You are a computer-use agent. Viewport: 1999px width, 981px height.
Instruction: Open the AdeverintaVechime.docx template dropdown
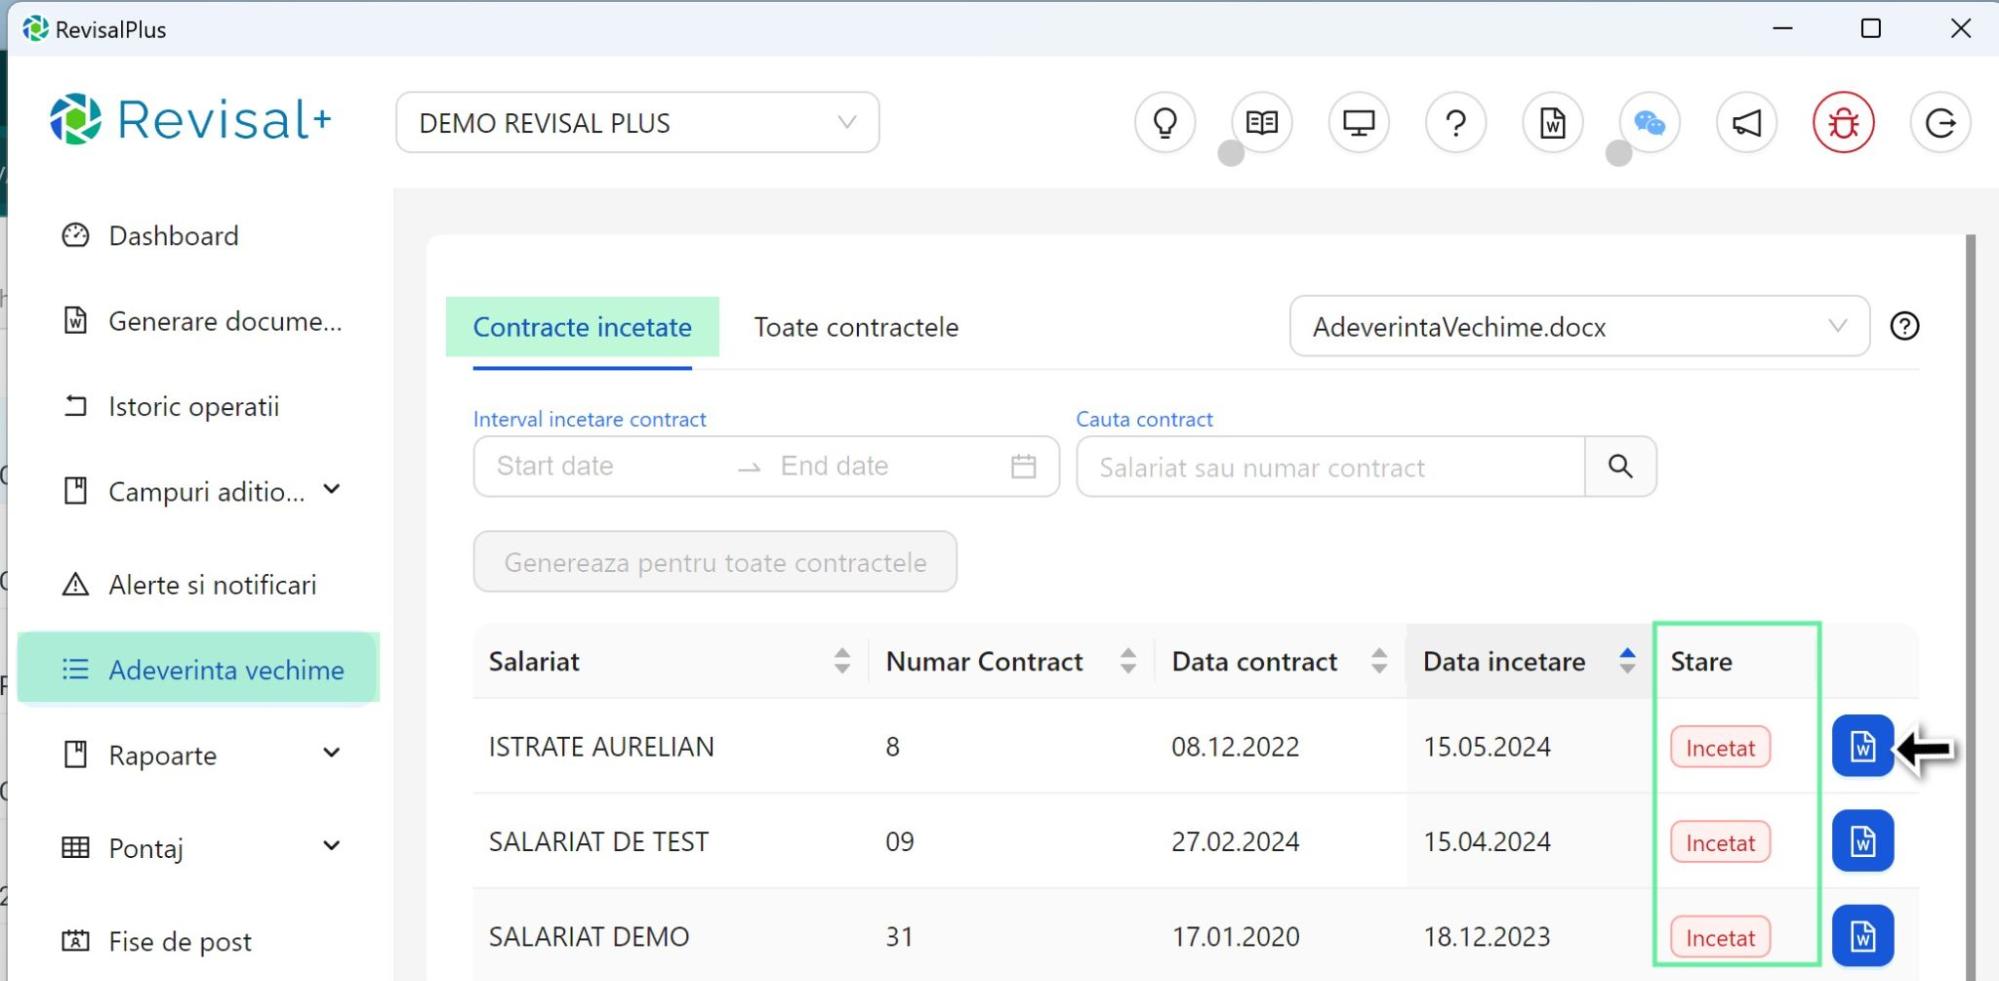point(1578,327)
